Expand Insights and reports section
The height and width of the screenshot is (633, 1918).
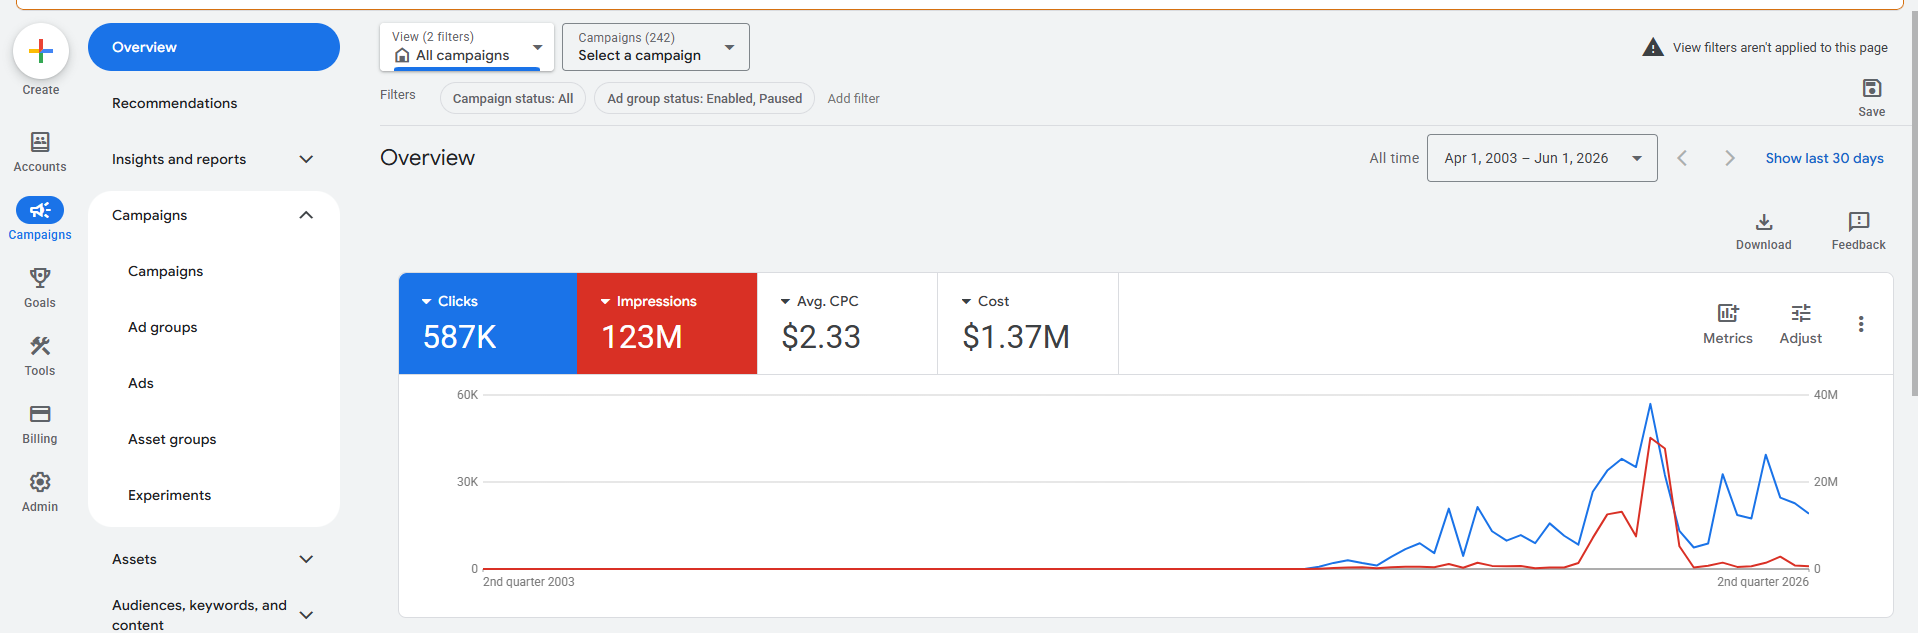(307, 159)
